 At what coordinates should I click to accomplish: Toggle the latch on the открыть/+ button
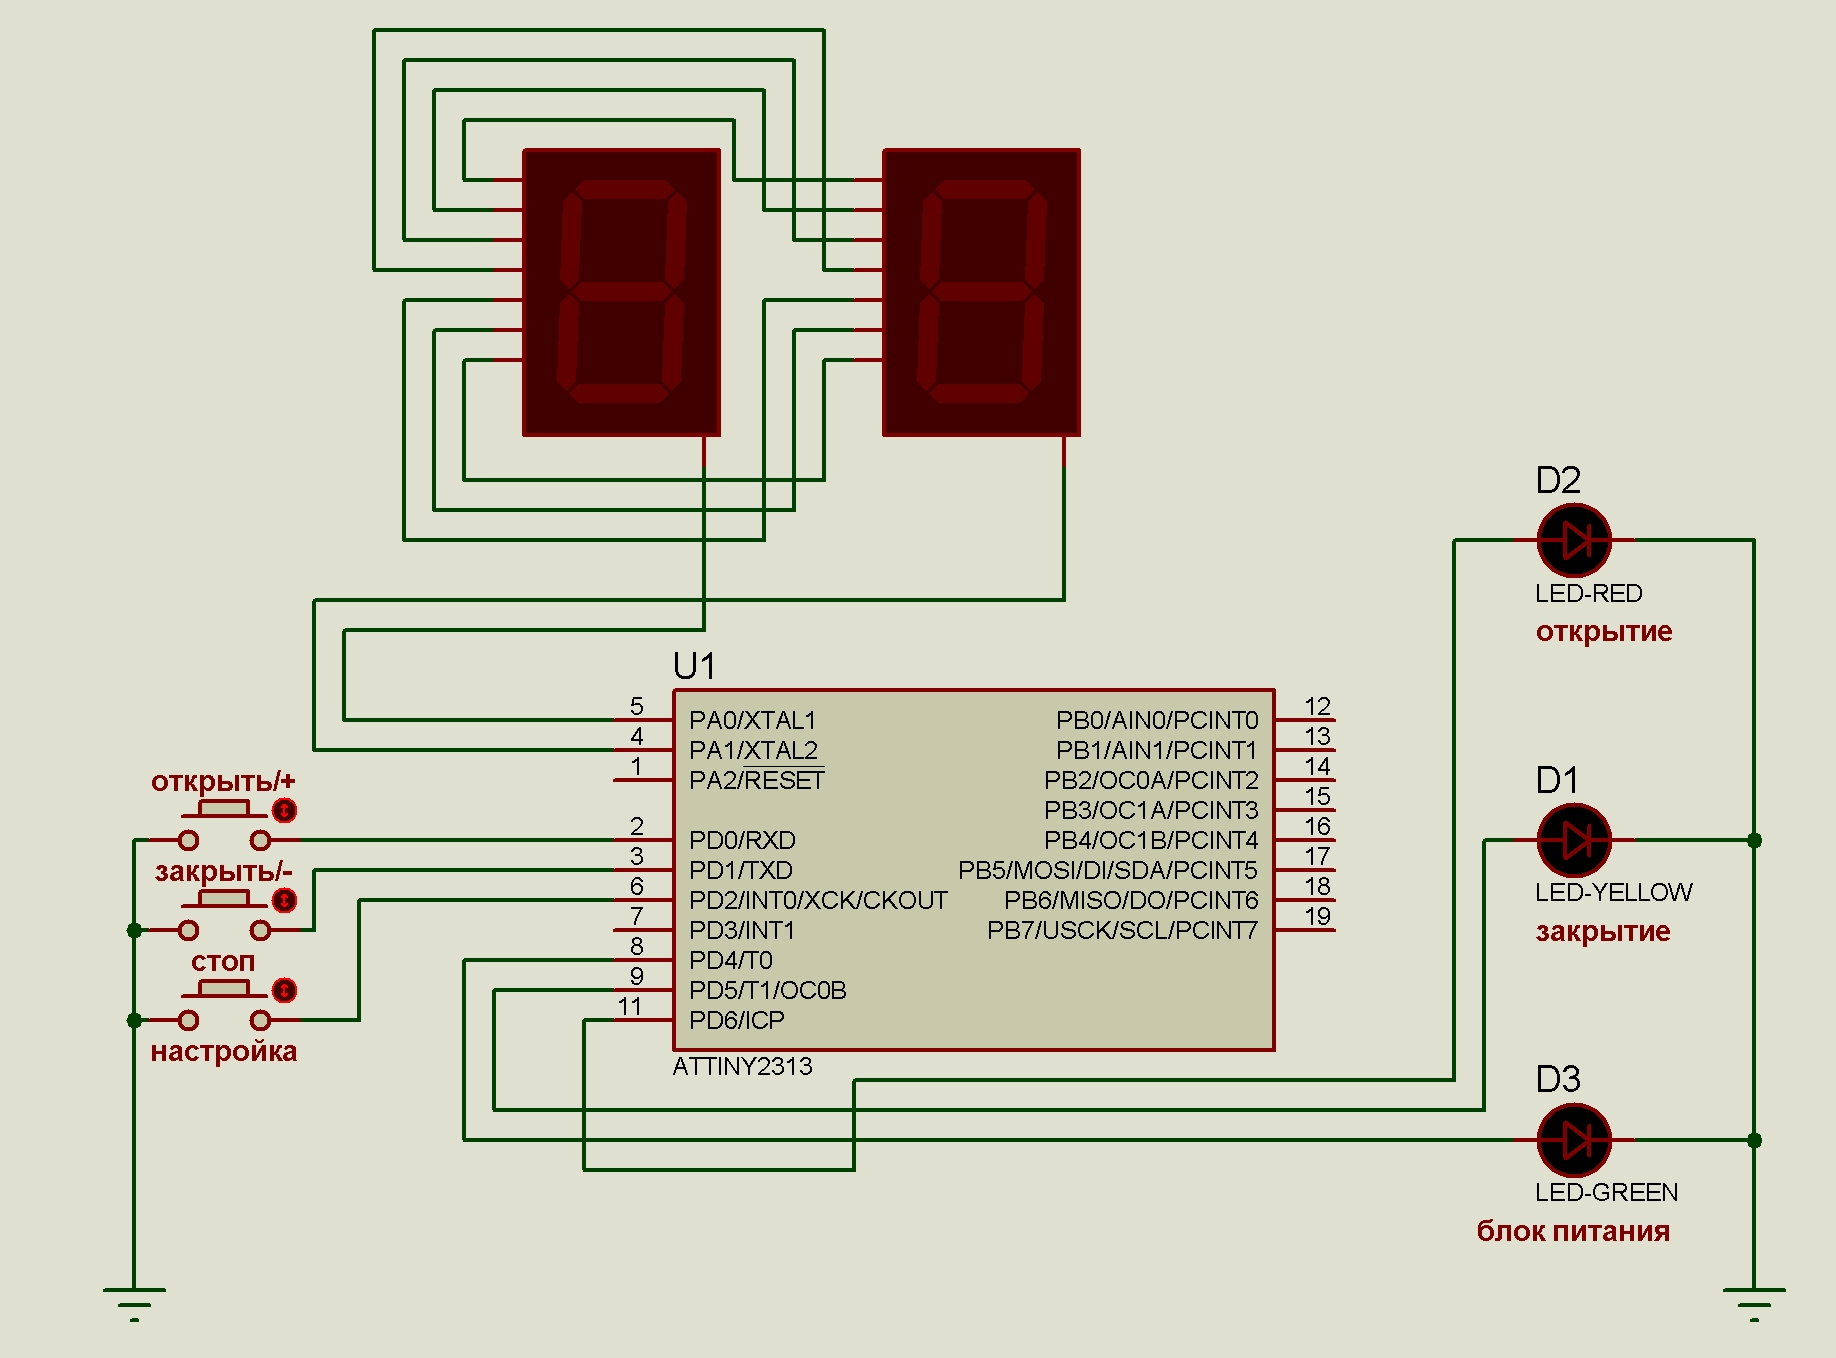tap(285, 810)
